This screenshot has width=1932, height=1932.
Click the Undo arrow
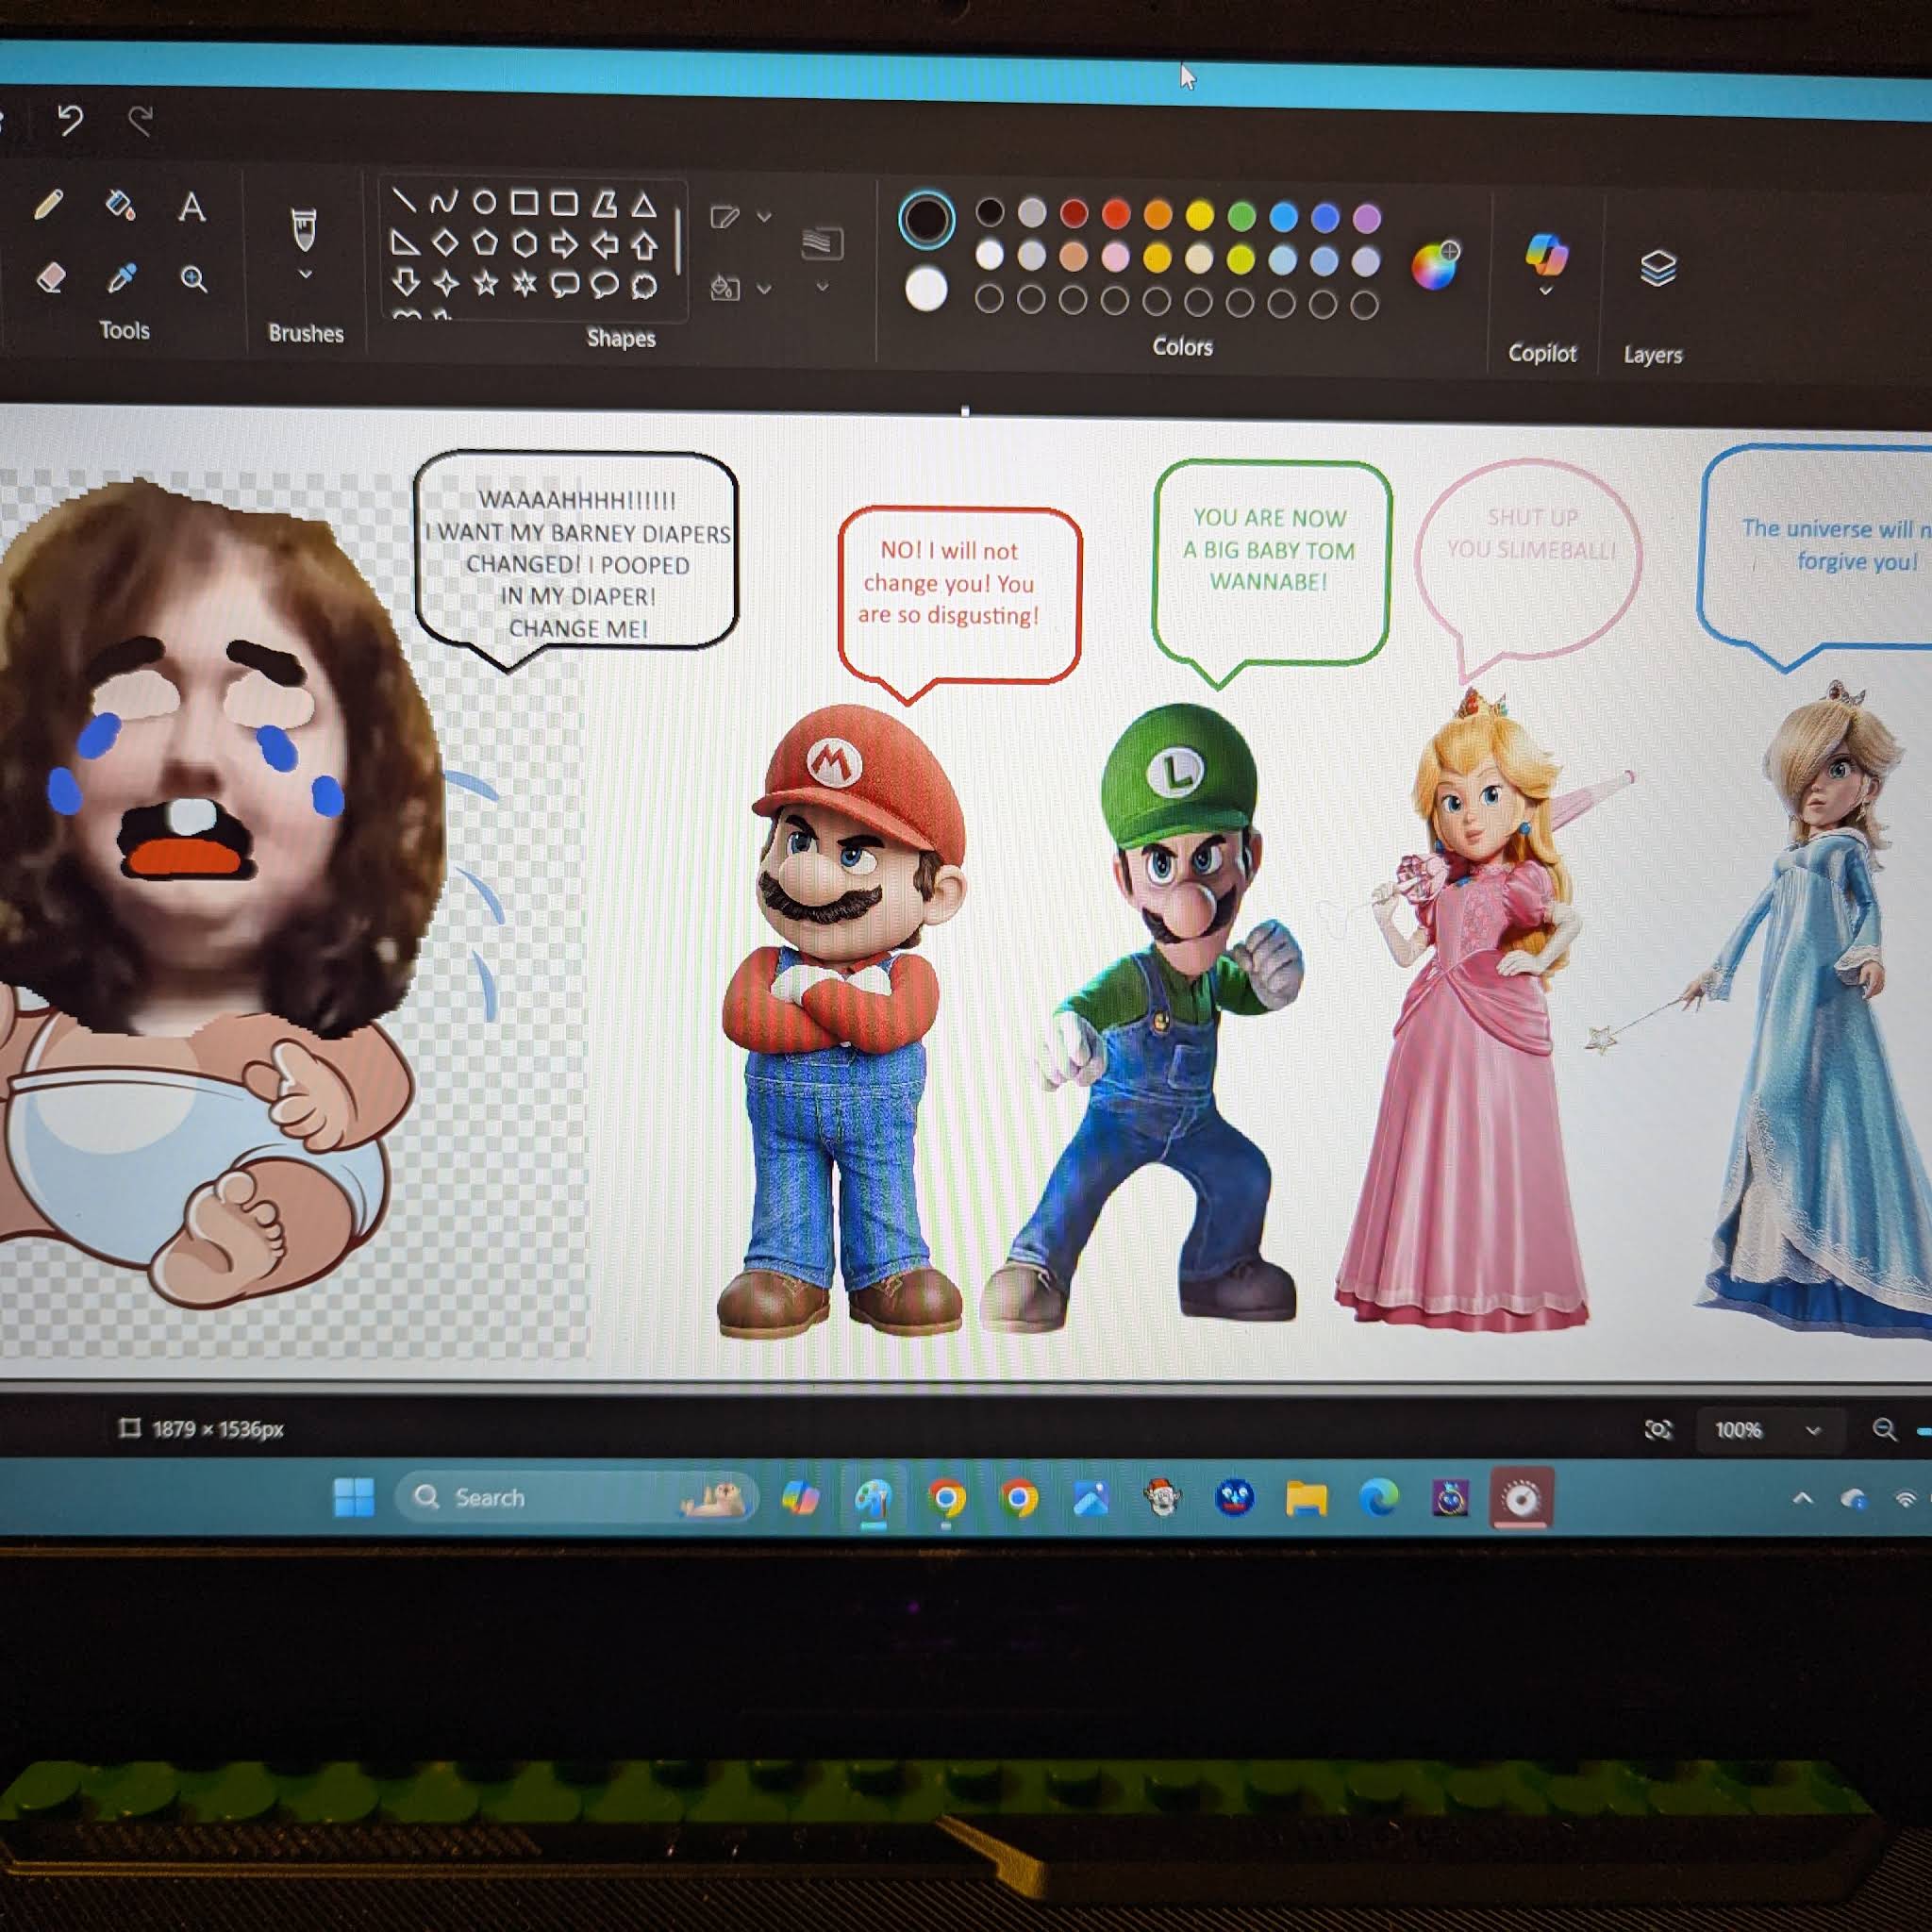tap(70, 120)
